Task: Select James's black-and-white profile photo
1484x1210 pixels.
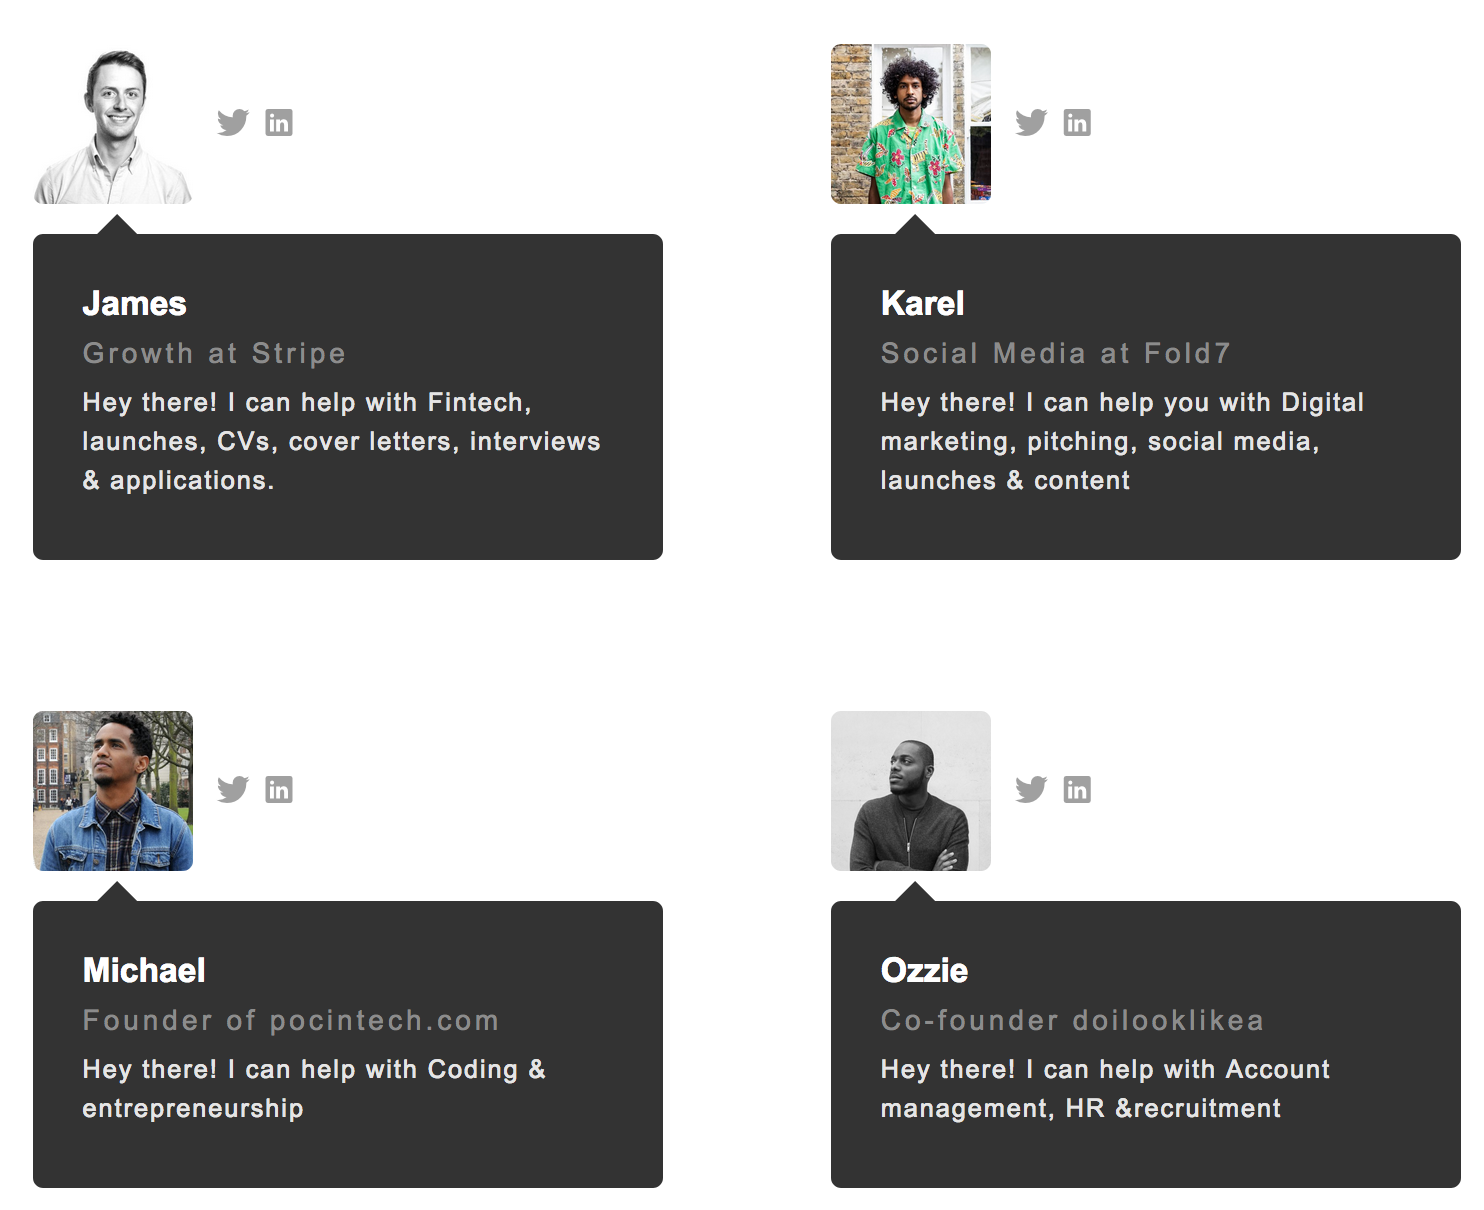Action: (x=113, y=124)
